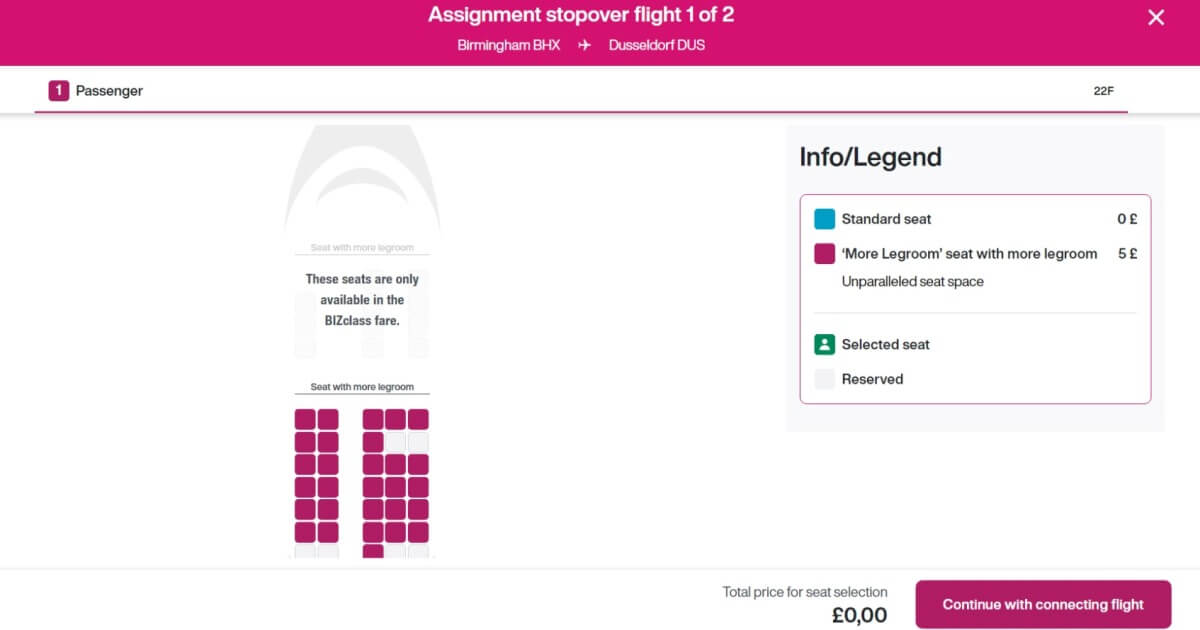Viewport: 1200px width, 630px height.
Task: Click the blue Standard seat legend swatch
Action: 824,219
